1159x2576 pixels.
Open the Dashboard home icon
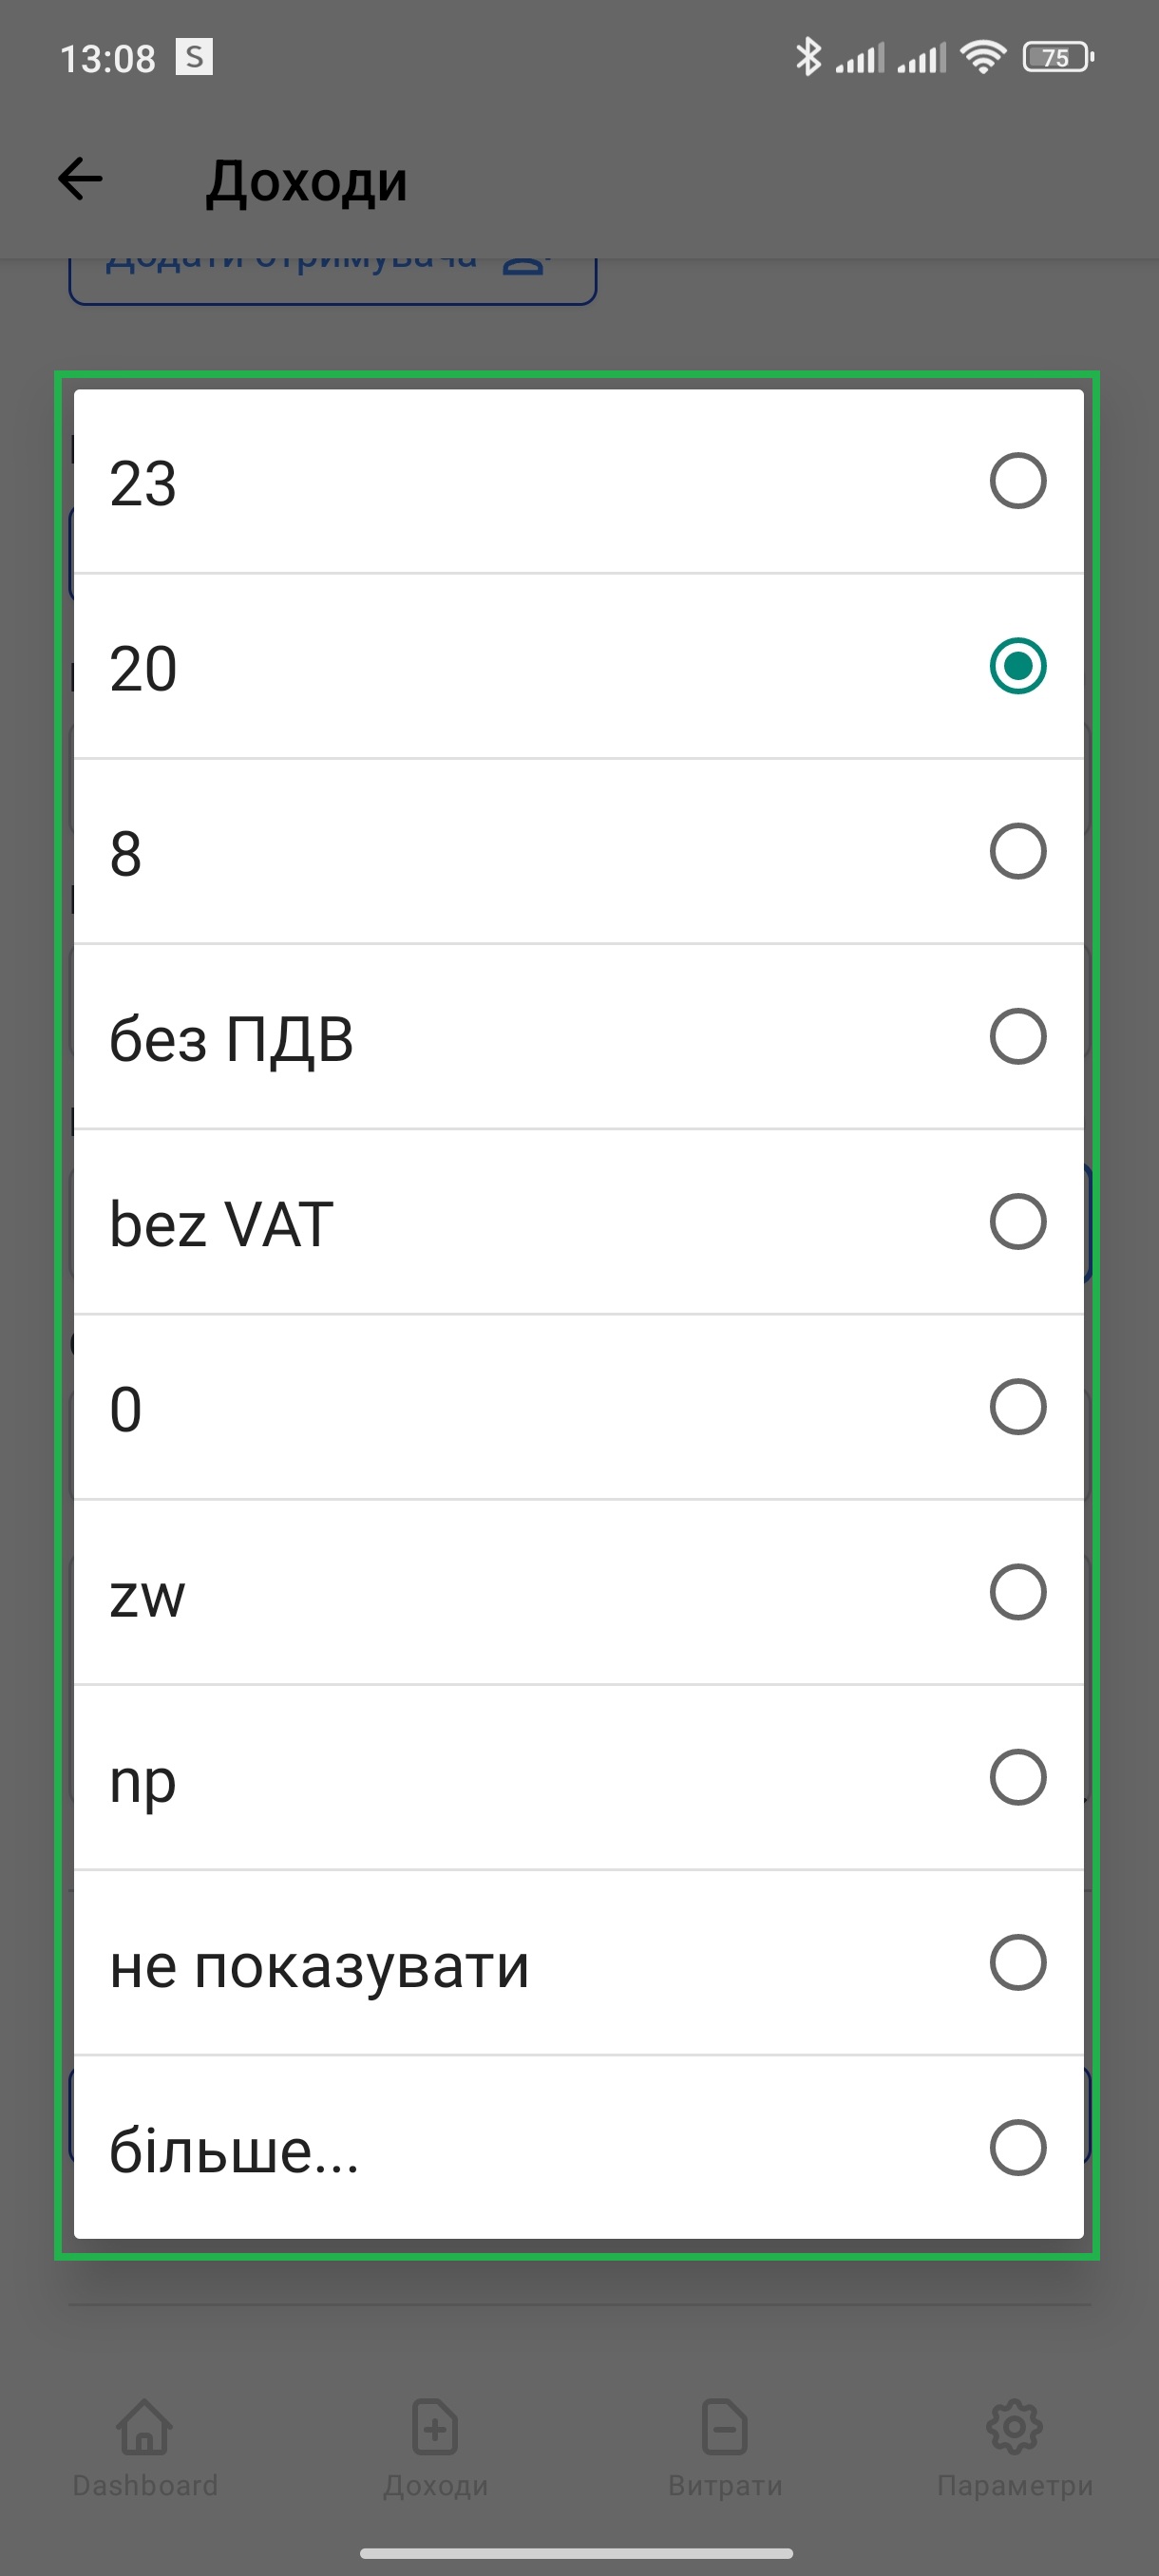[x=145, y=2427]
